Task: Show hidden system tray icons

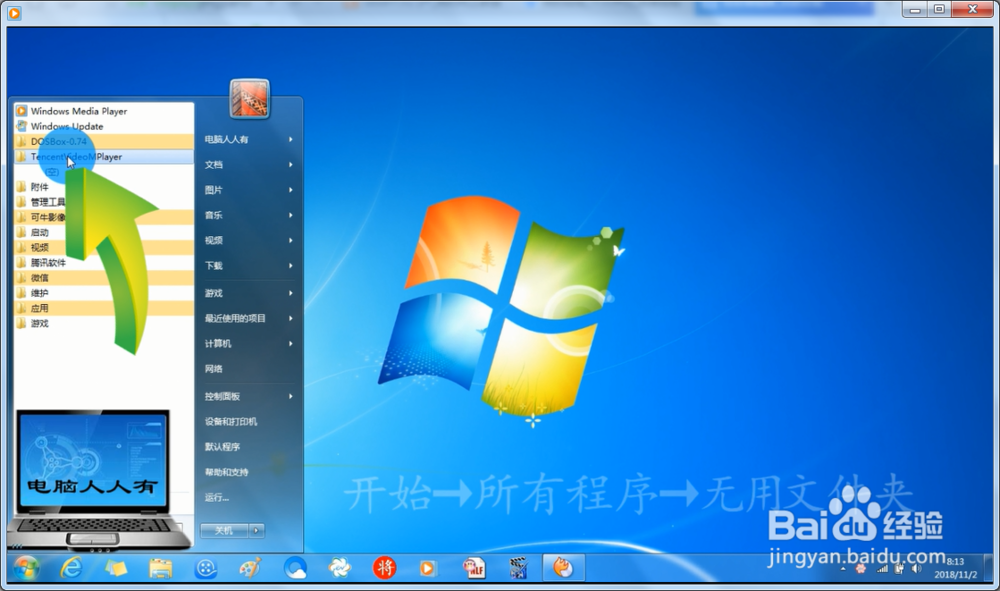Action: coord(844,568)
